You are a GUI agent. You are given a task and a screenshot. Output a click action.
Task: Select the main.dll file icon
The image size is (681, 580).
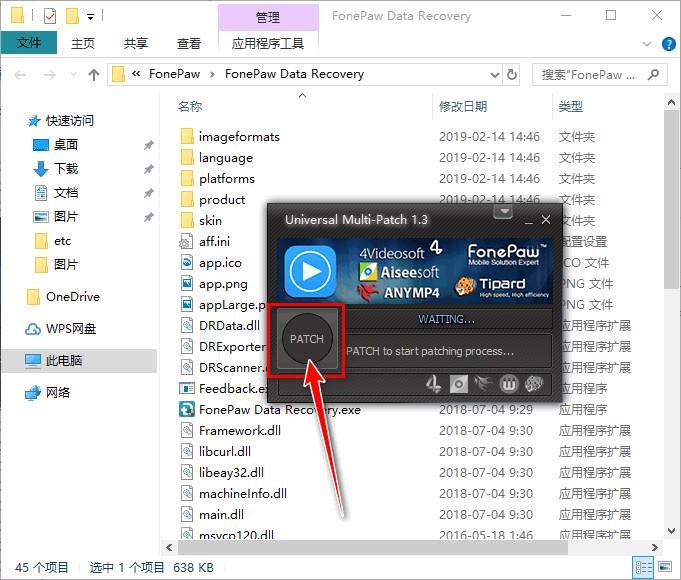pyautogui.click(x=187, y=514)
